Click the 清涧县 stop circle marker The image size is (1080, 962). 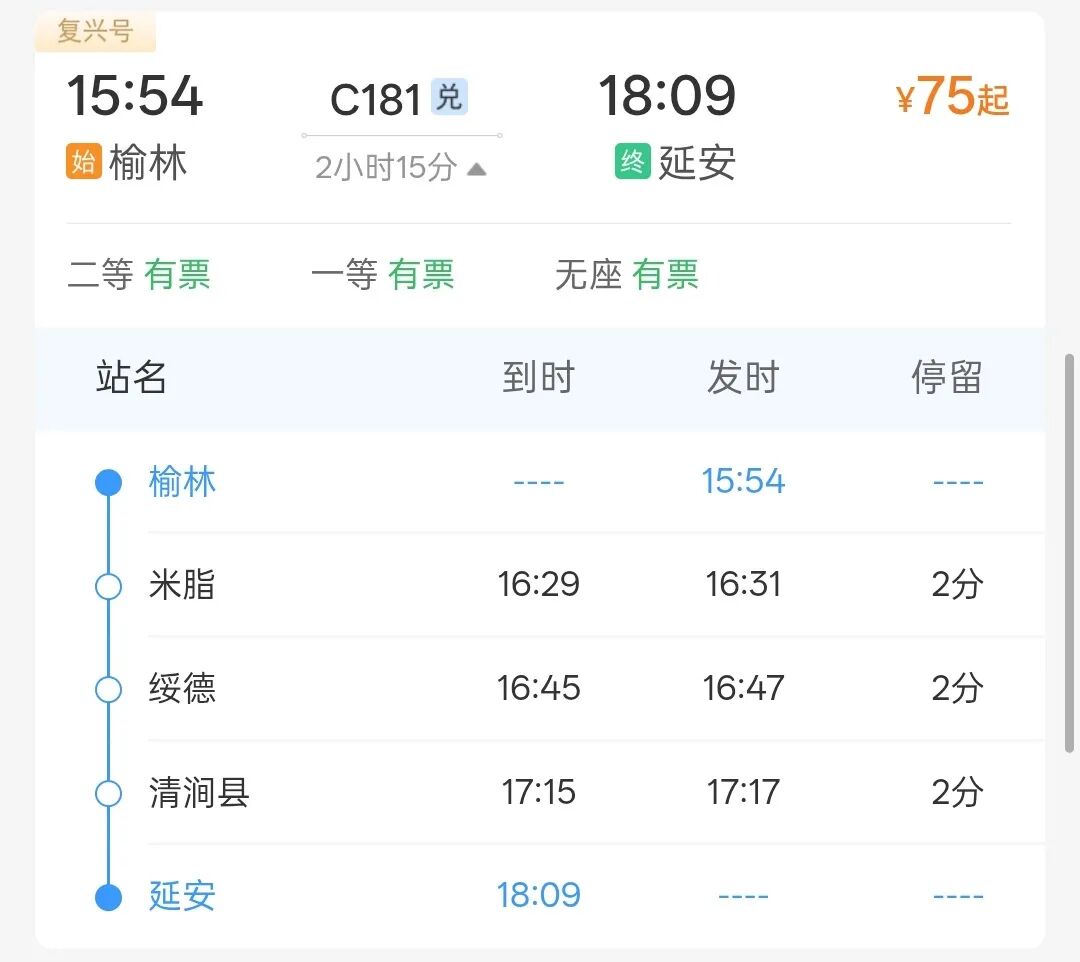coord(108,794)
